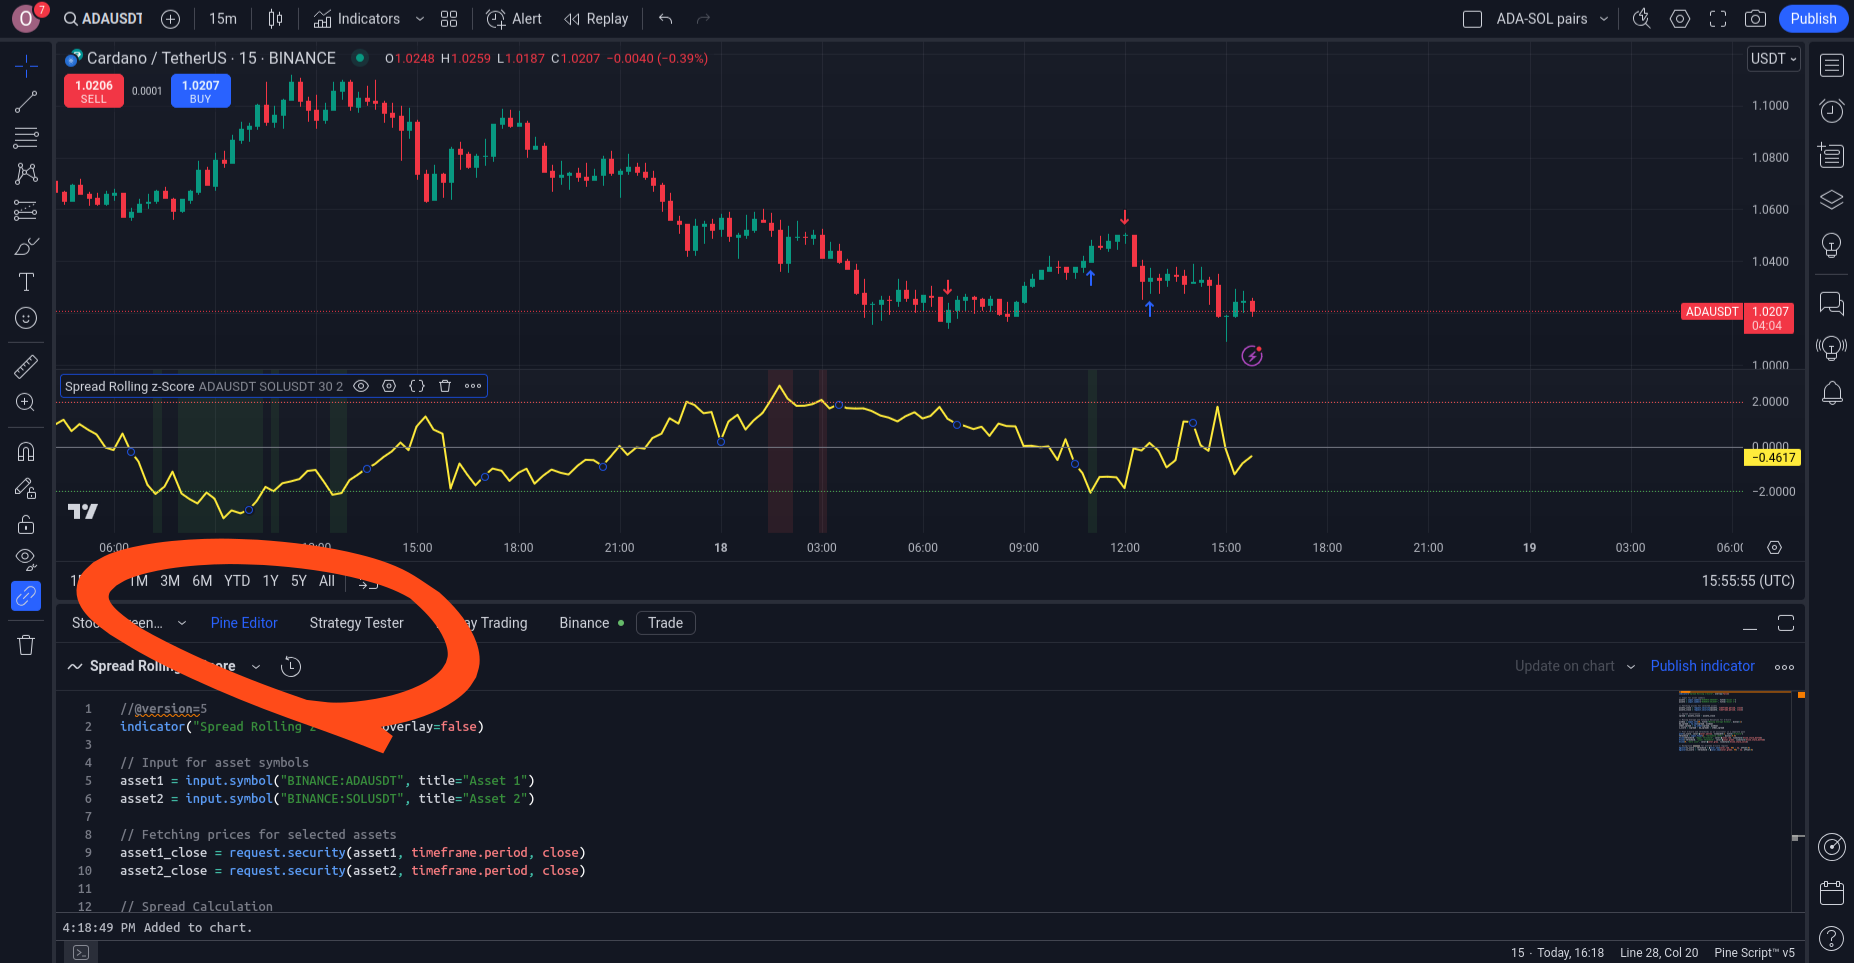Open the ADAUSDT symbol search
This screenshot has height=963, width=1854.
[x=103, y=19]
